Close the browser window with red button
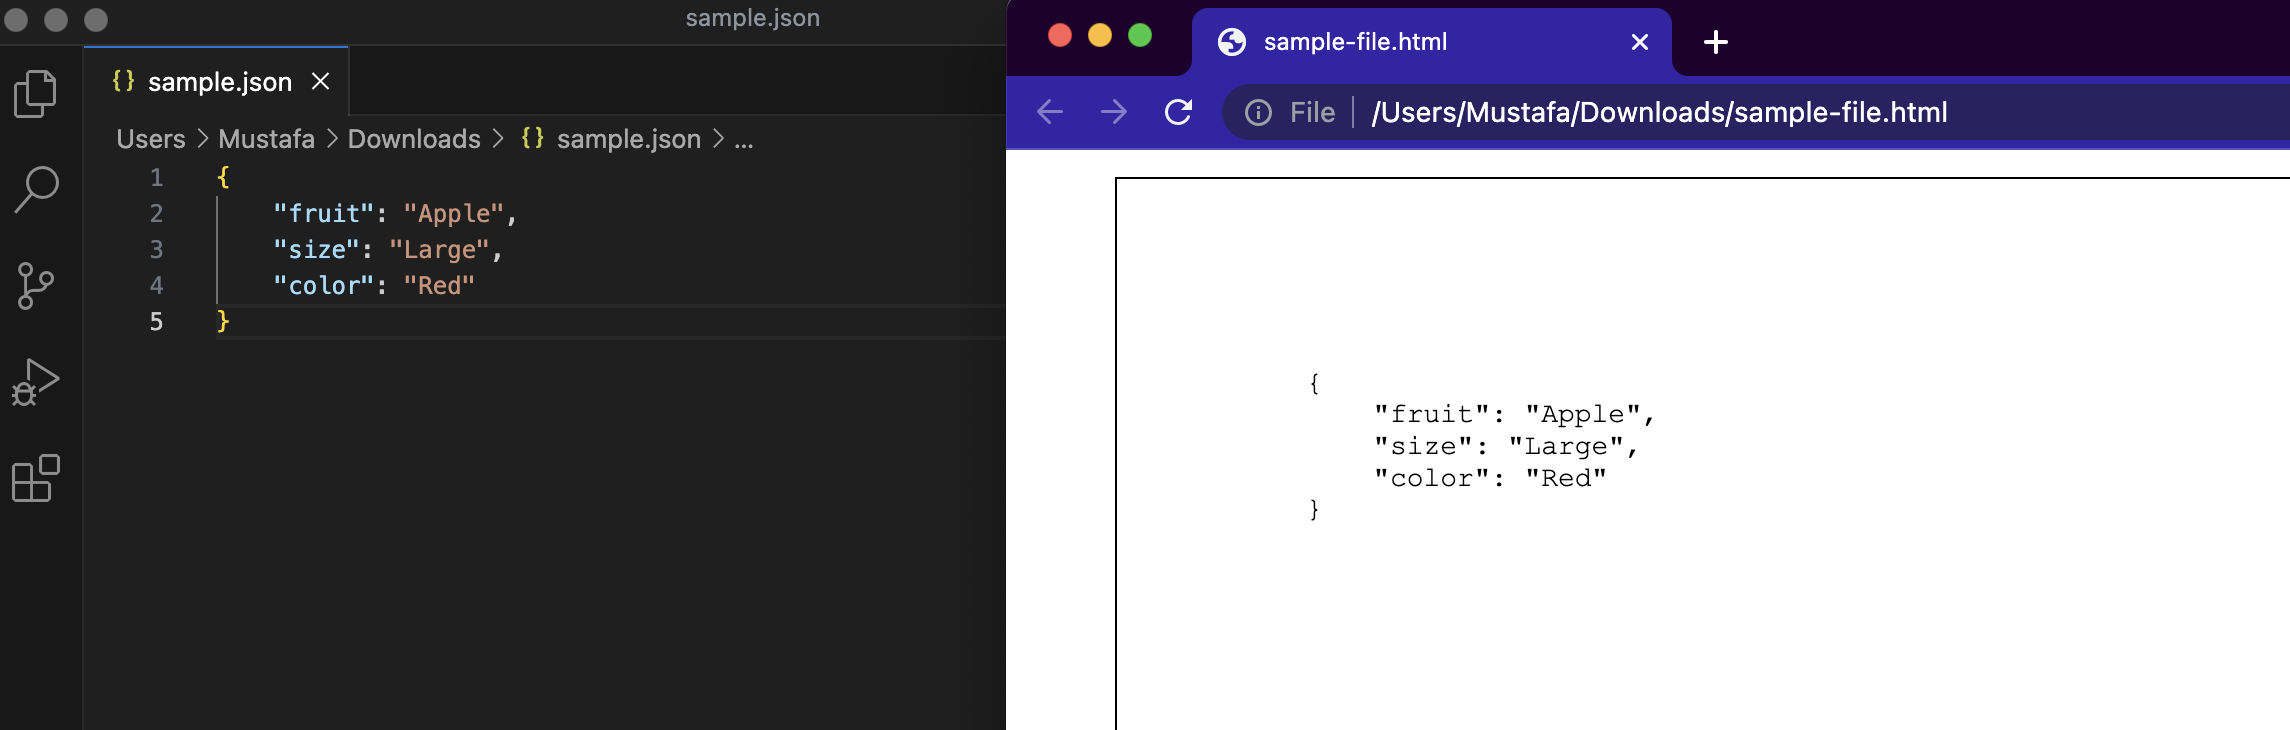The height and width of the screenshot is (730, 2290). (x=1060, y=36)
